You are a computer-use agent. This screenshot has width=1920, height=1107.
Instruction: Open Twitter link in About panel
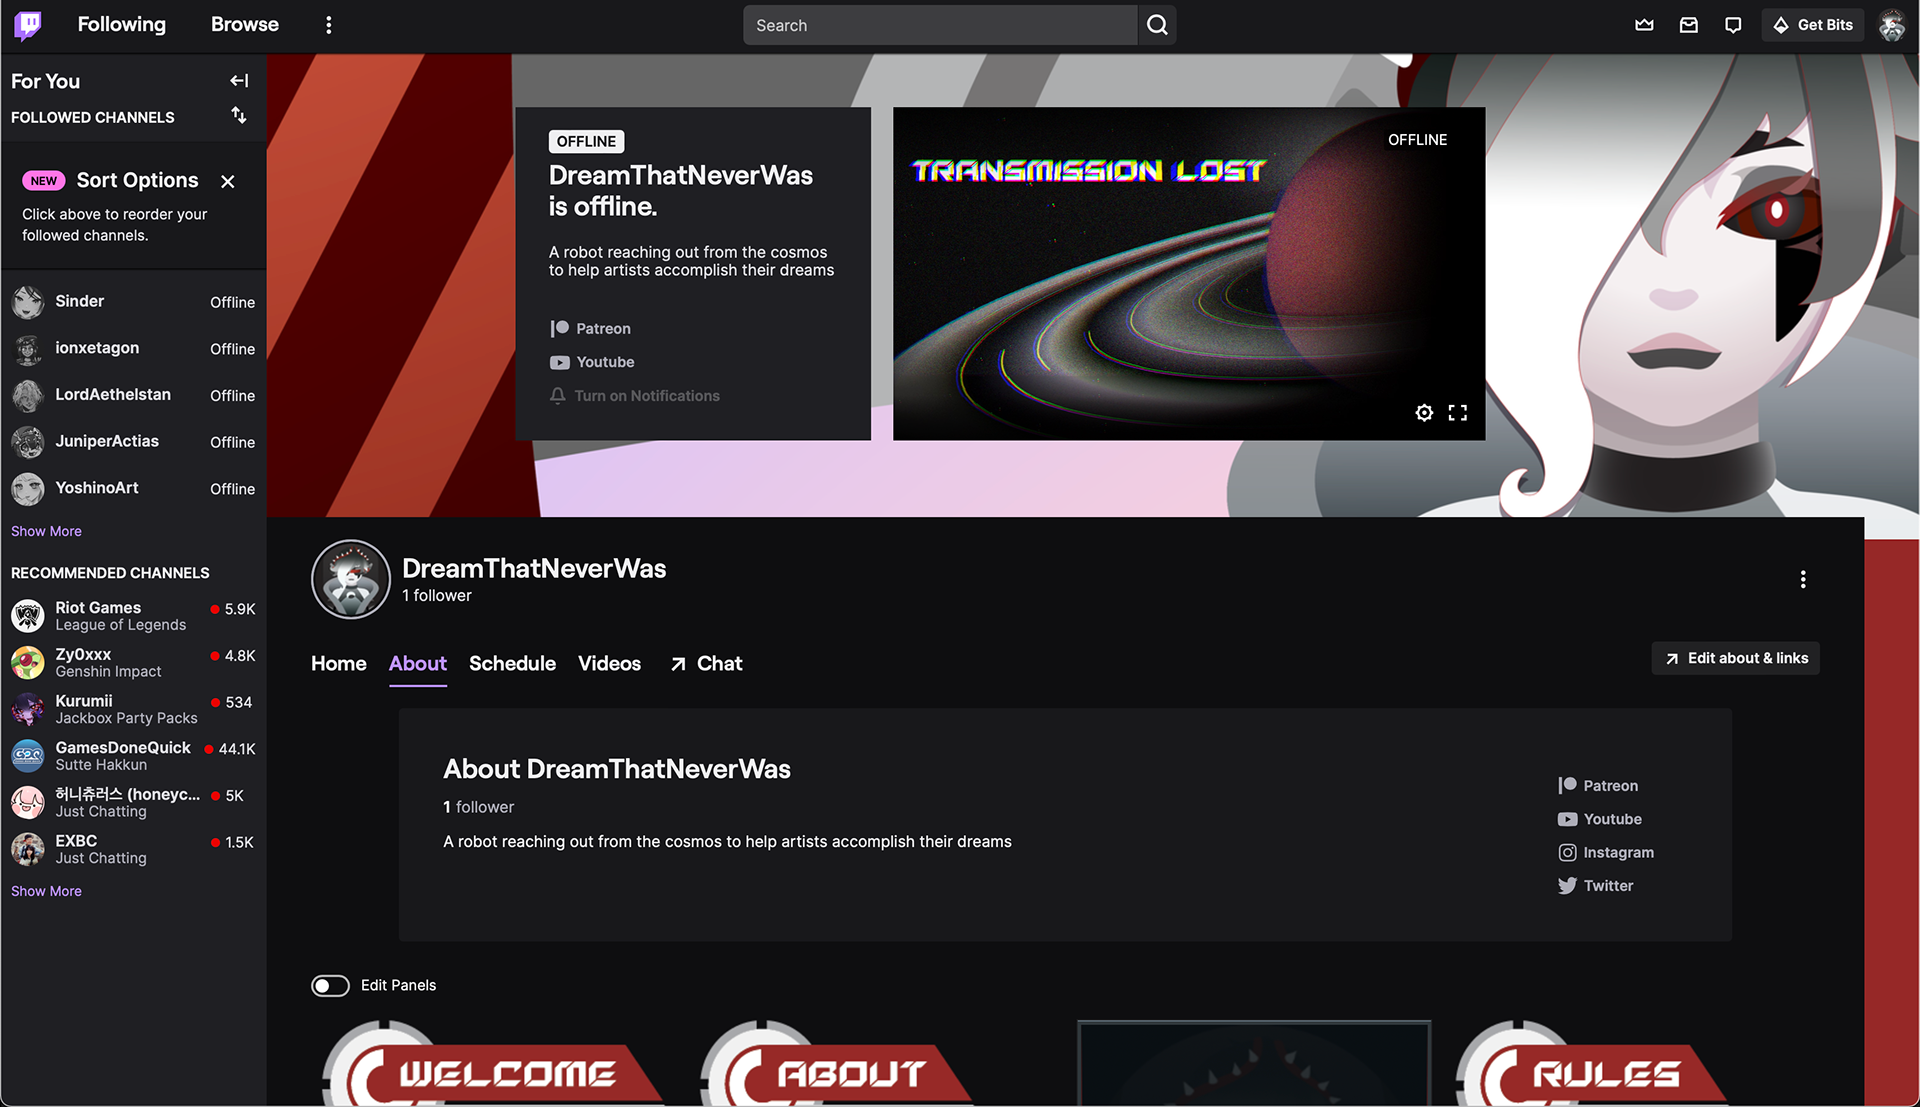pos(1595,886)
